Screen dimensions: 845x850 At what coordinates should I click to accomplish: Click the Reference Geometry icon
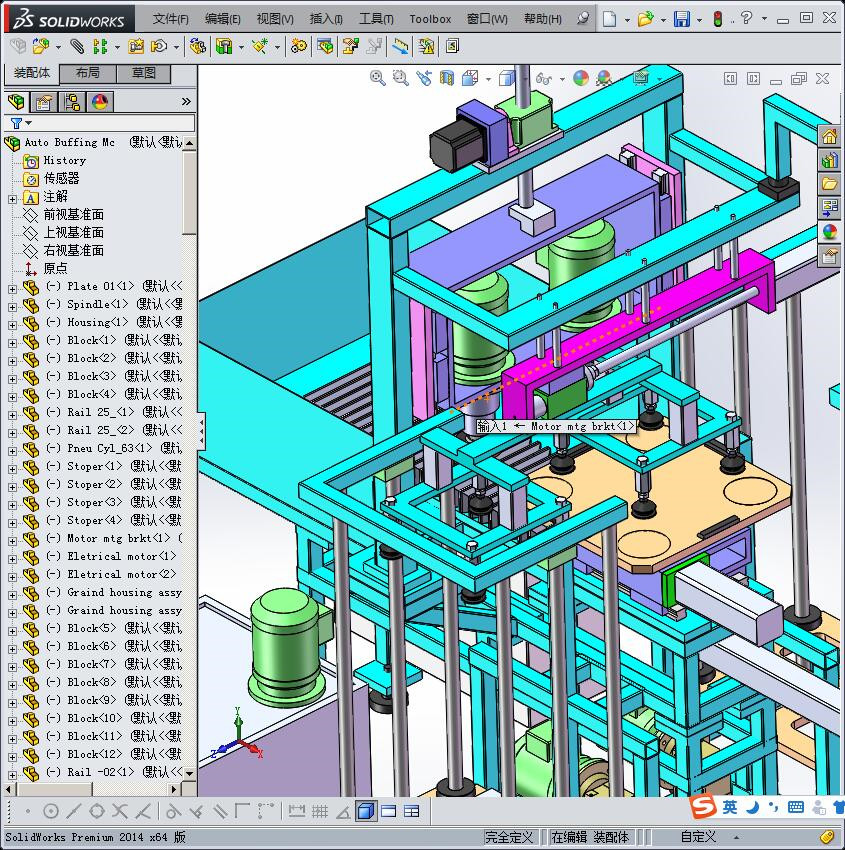pyautogui.click(x=260, y=47)
